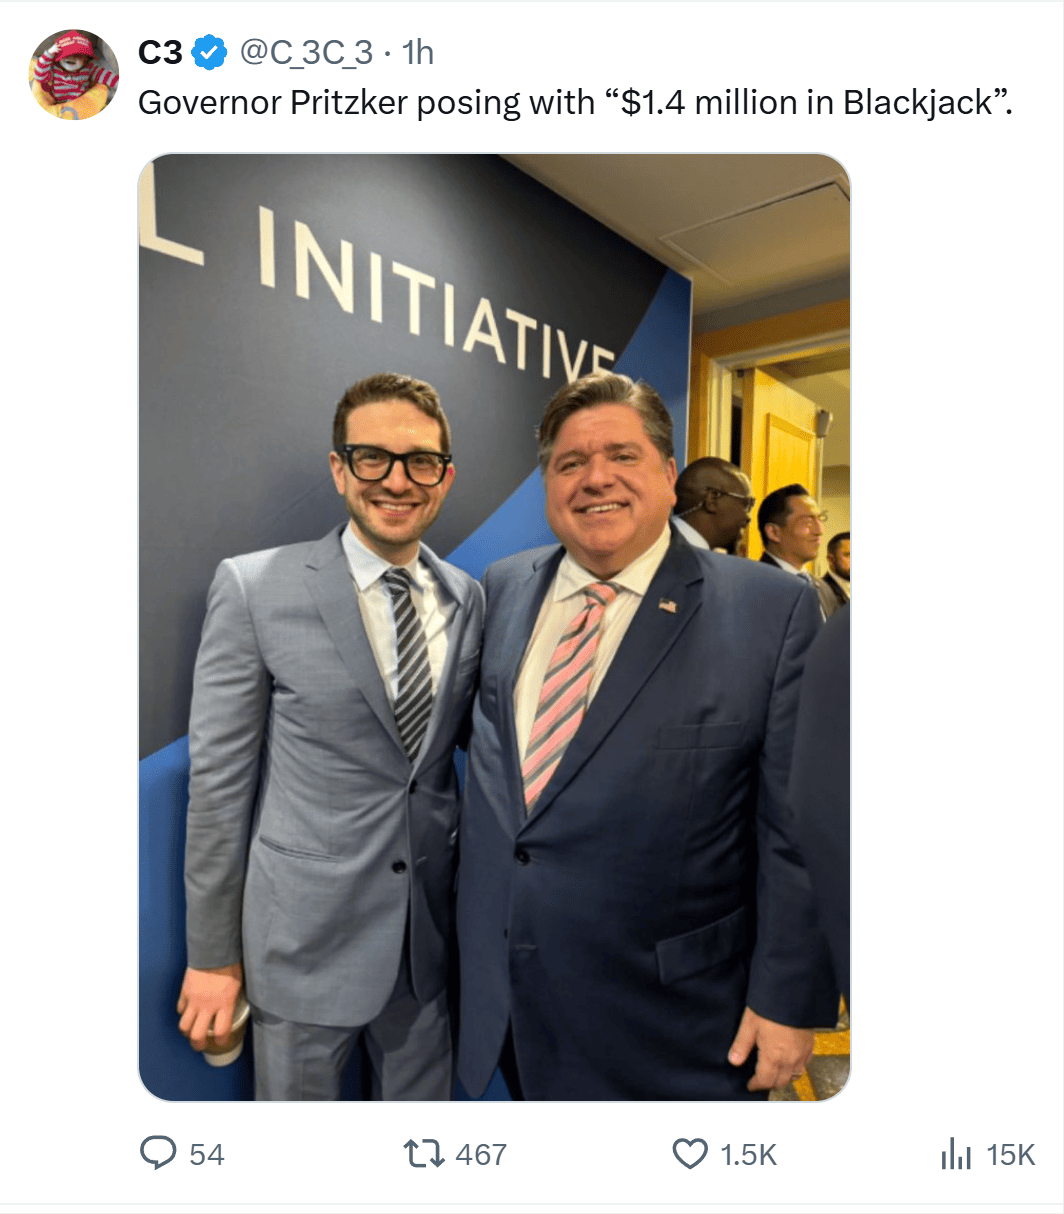This screenshot has width=1064, height=1214.
Task: Like the post with the heart icon
Action: click(689, 1154)
